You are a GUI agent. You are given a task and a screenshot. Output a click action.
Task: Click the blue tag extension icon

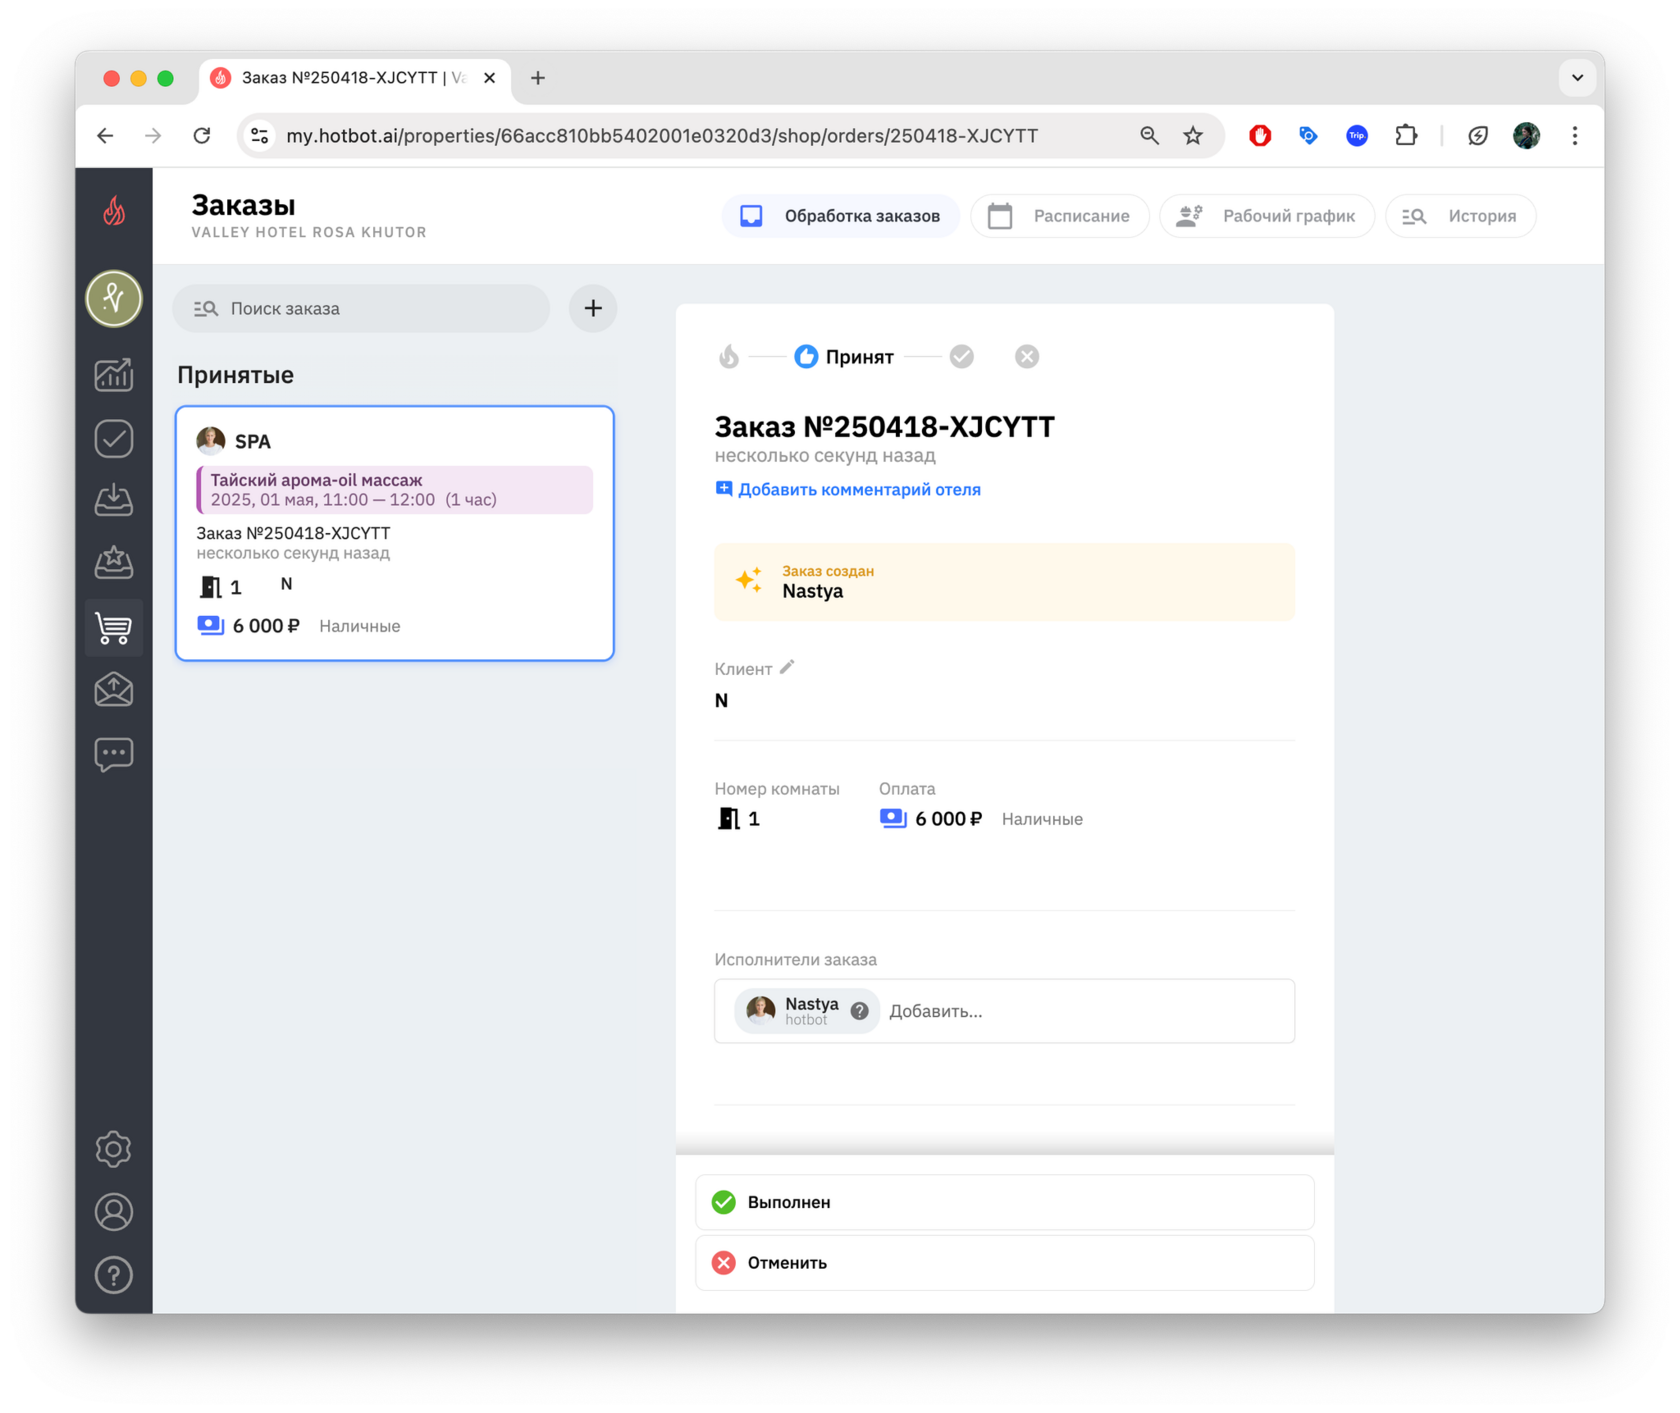(x=1308, y=136)
